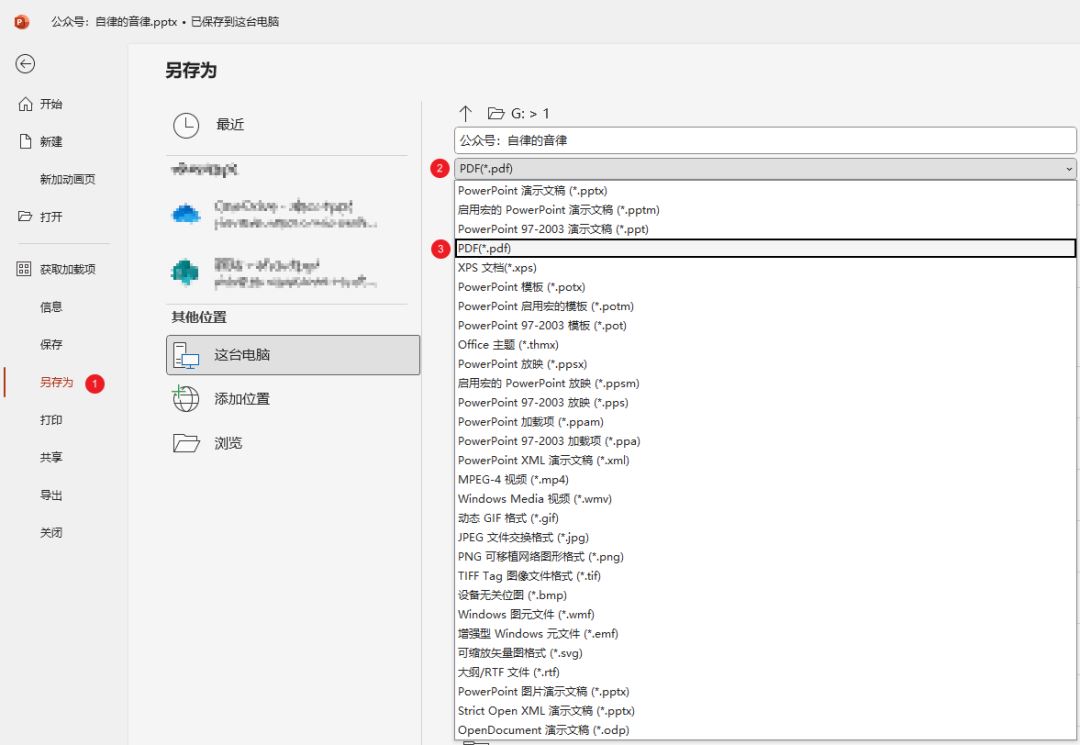Viewport: 1080px width, 745px height.
Task: Click the G: > 1 folder path
Action: (x=530, y=113)
